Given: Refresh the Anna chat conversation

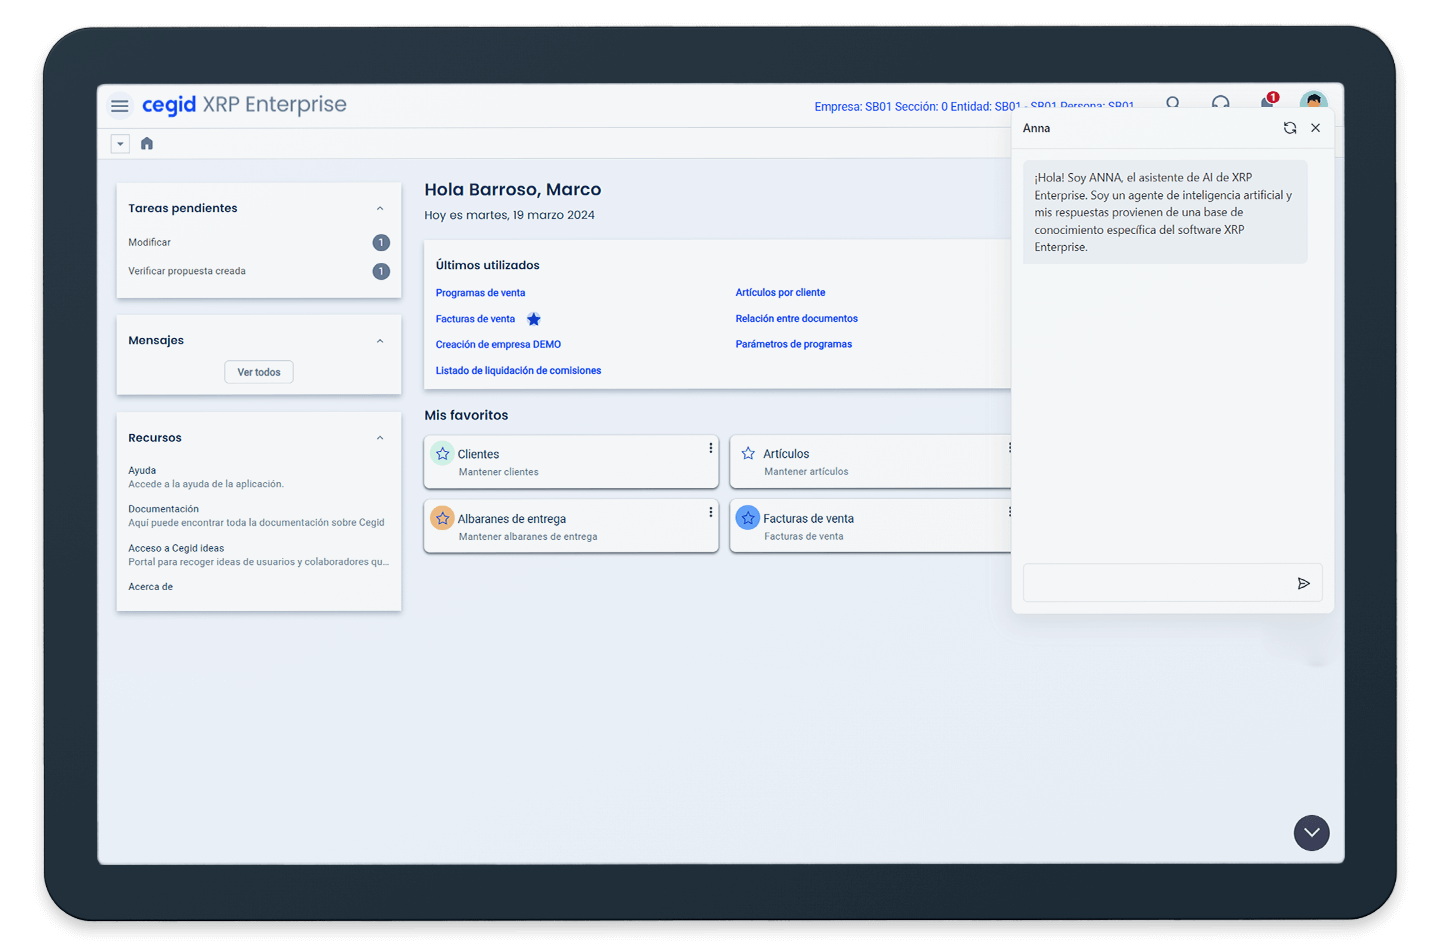Looking at the screenshot, I should click(x=1290, y=128).
